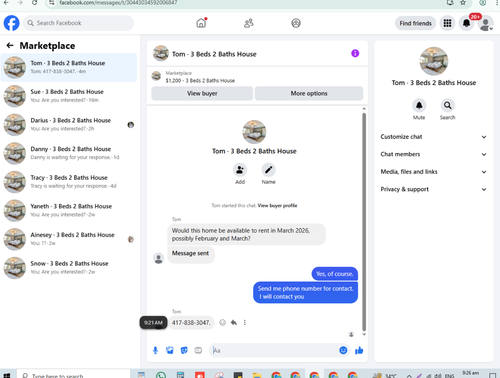
Task: Choose a sticker icon
Action: [184, 350]
